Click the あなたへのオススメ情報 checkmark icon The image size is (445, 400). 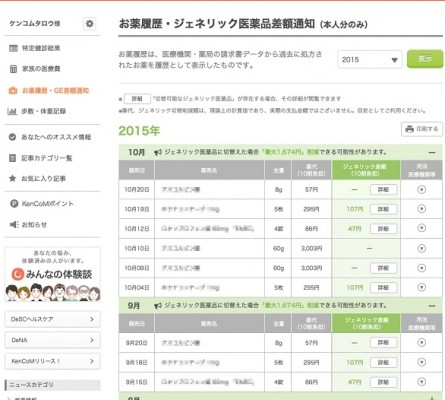coord(12,137)
